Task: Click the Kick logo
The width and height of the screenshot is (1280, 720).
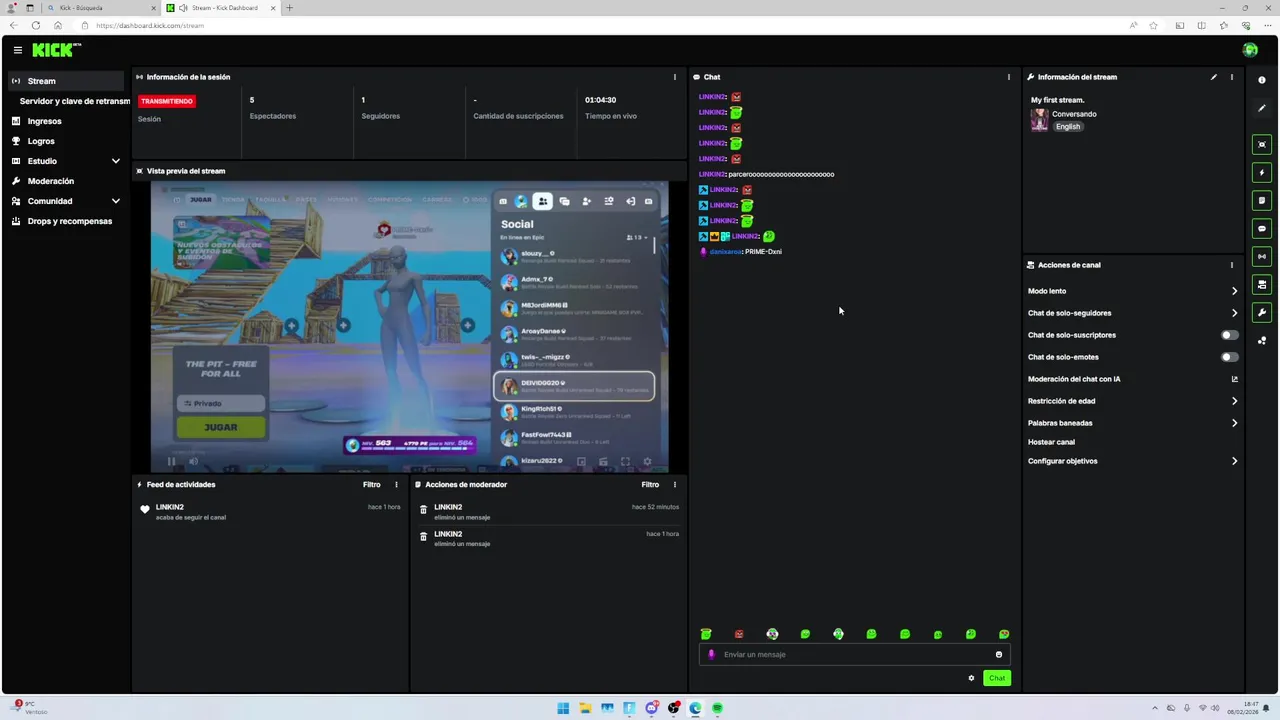Action: [56, 50]
